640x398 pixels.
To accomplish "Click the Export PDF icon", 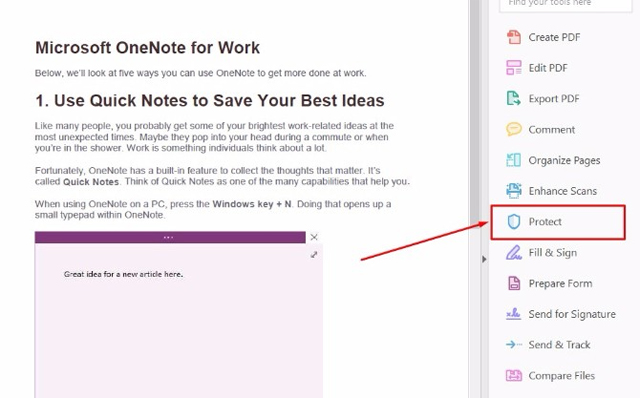I will (513, 98).
